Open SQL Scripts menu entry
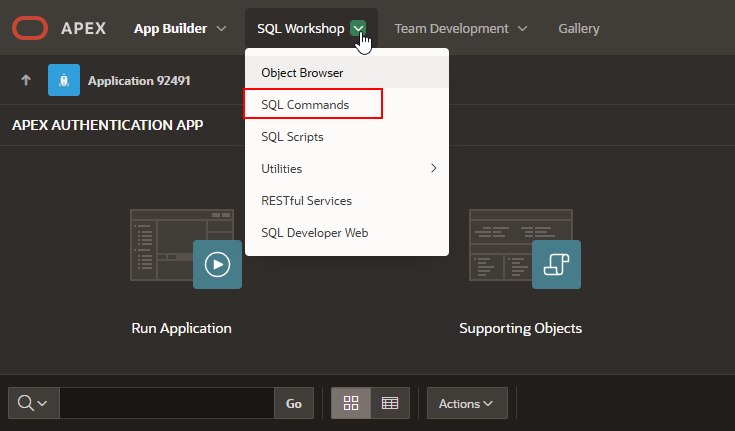Screen dimensions: 735x431 tap(347, 136)
